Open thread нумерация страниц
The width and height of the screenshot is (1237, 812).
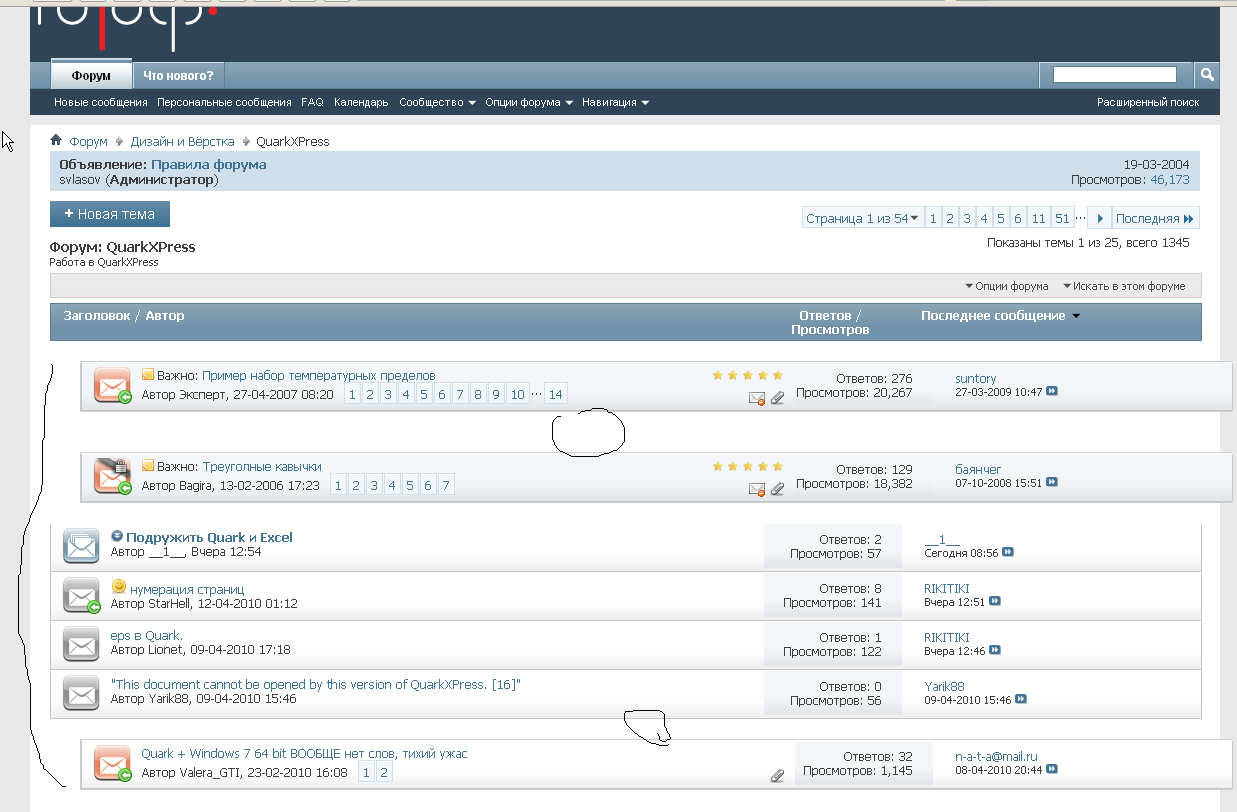(187, 589)
